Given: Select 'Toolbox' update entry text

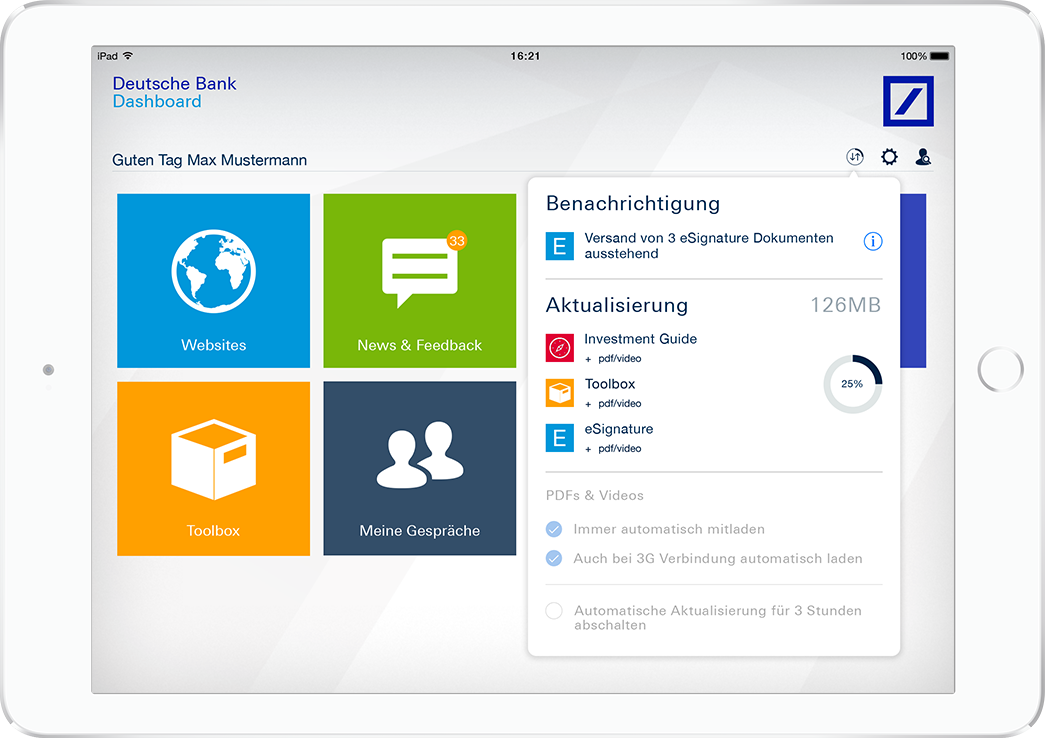Looking at the screenshot, I should (610, 384).
